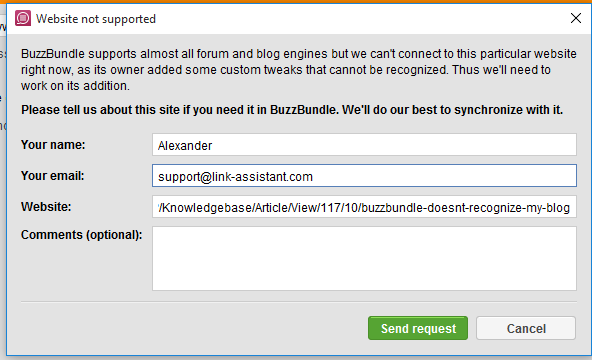Click the name text "Alexander"

[185, 146]
